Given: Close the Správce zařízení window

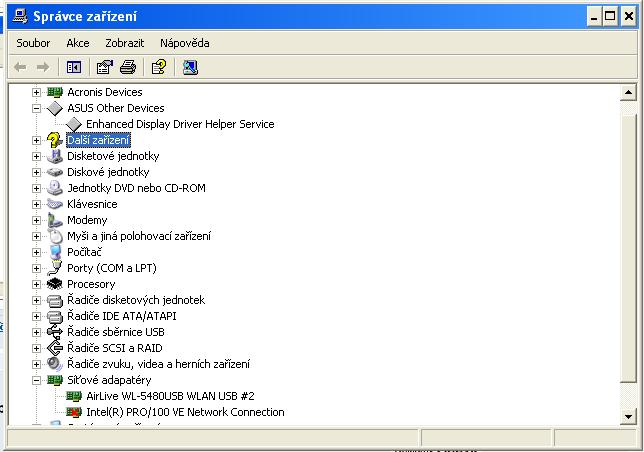Looking at the screenshot, I should click(x=628, y=17).
